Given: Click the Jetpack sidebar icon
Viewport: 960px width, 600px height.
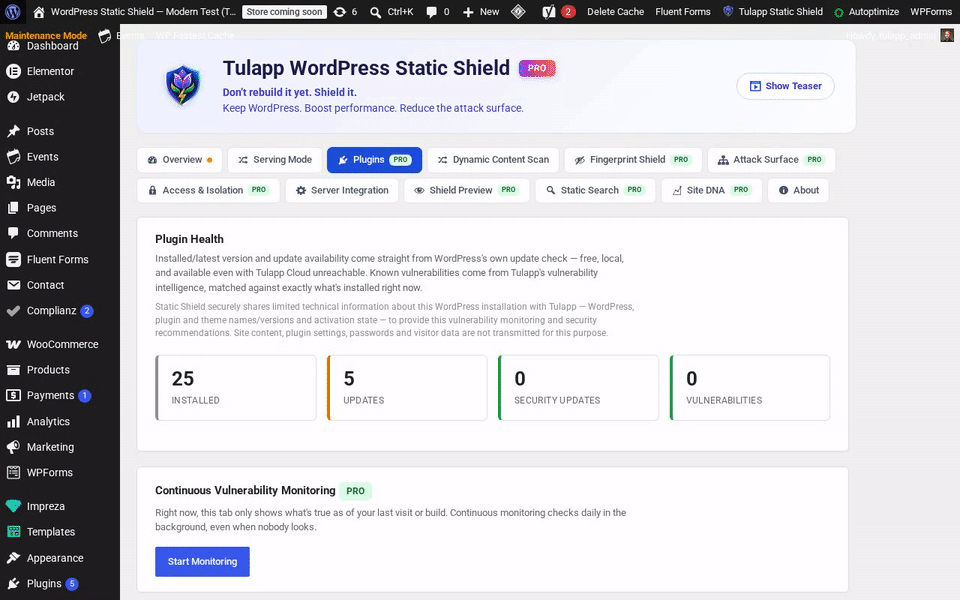Looking at the screenshot, I should [x=13, y=97].
